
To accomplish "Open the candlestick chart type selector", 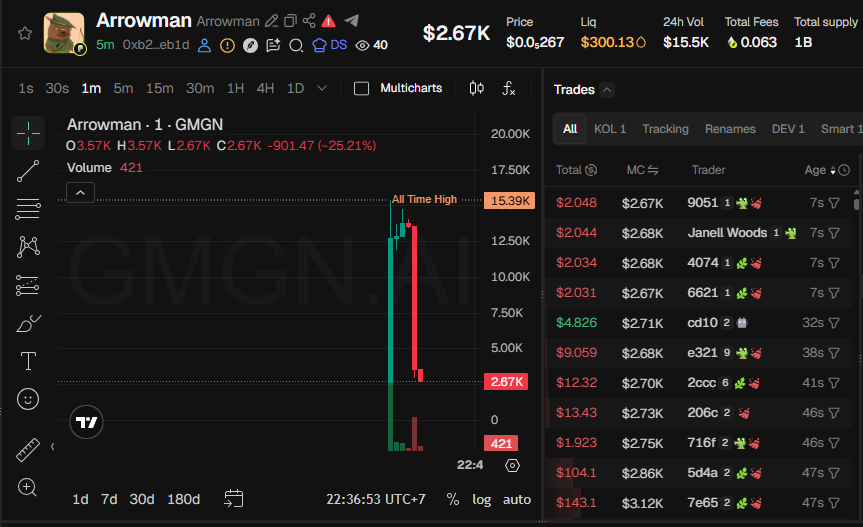I will pyautogui.click(x=477, y=88).
